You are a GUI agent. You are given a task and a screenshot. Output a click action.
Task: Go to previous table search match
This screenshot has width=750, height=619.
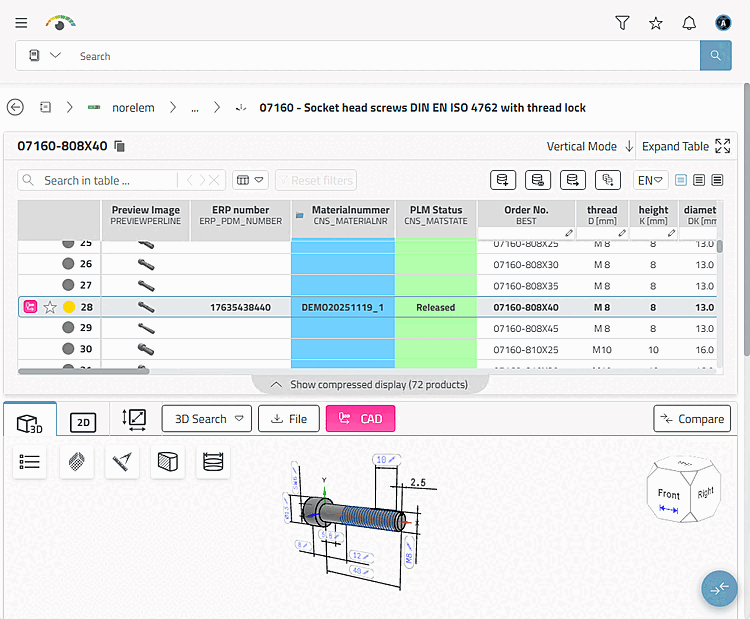click(190, 180)
